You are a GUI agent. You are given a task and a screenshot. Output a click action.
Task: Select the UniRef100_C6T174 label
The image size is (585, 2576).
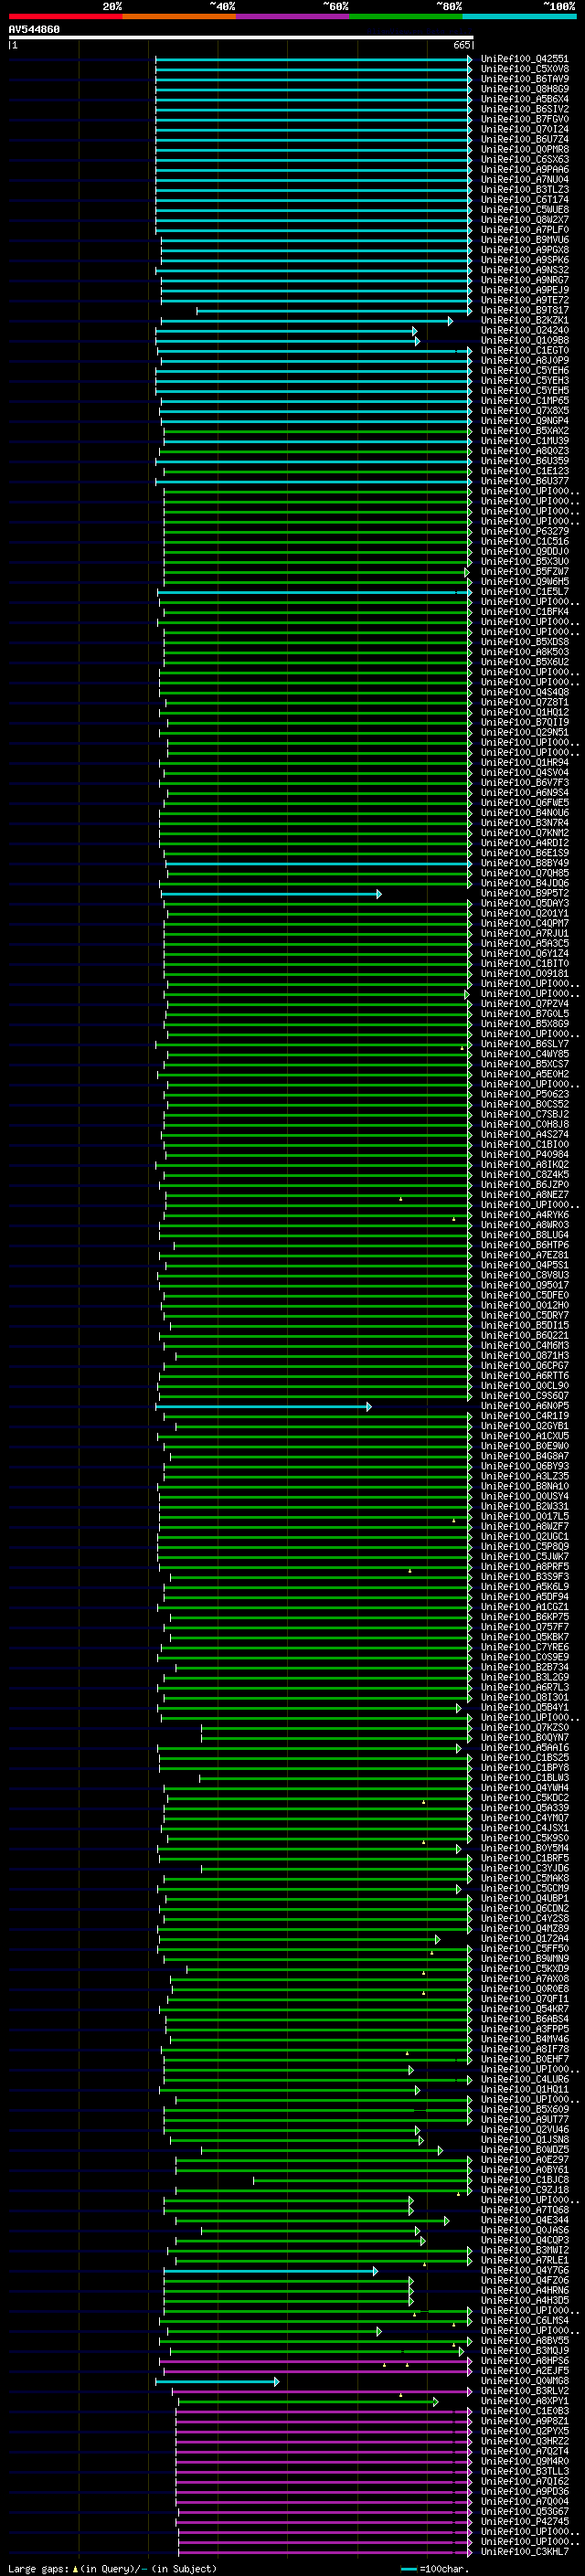tap(525, 199)
